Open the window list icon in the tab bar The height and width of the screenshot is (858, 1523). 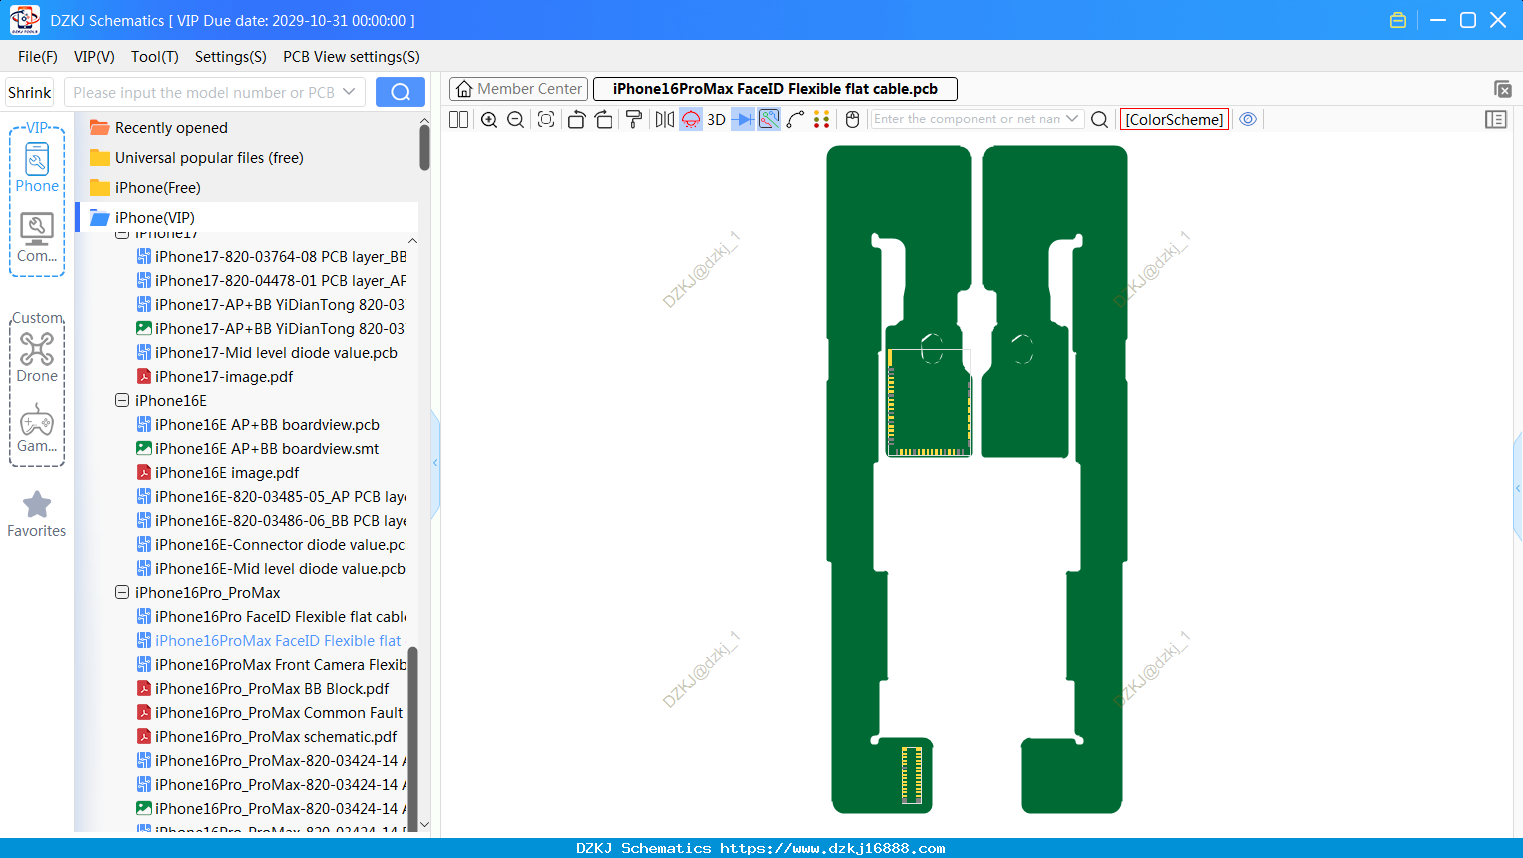click(x=1502, y=89)
